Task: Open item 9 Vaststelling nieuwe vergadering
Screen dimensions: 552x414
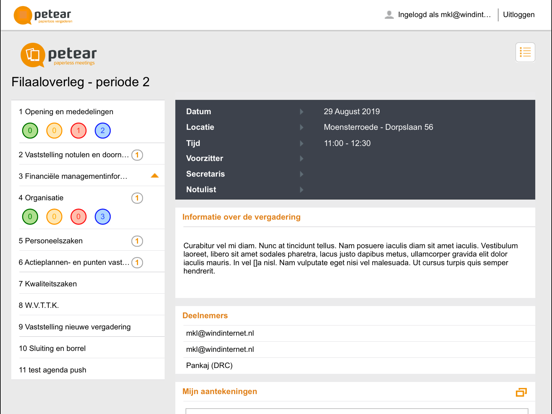Action: (75, 327)
